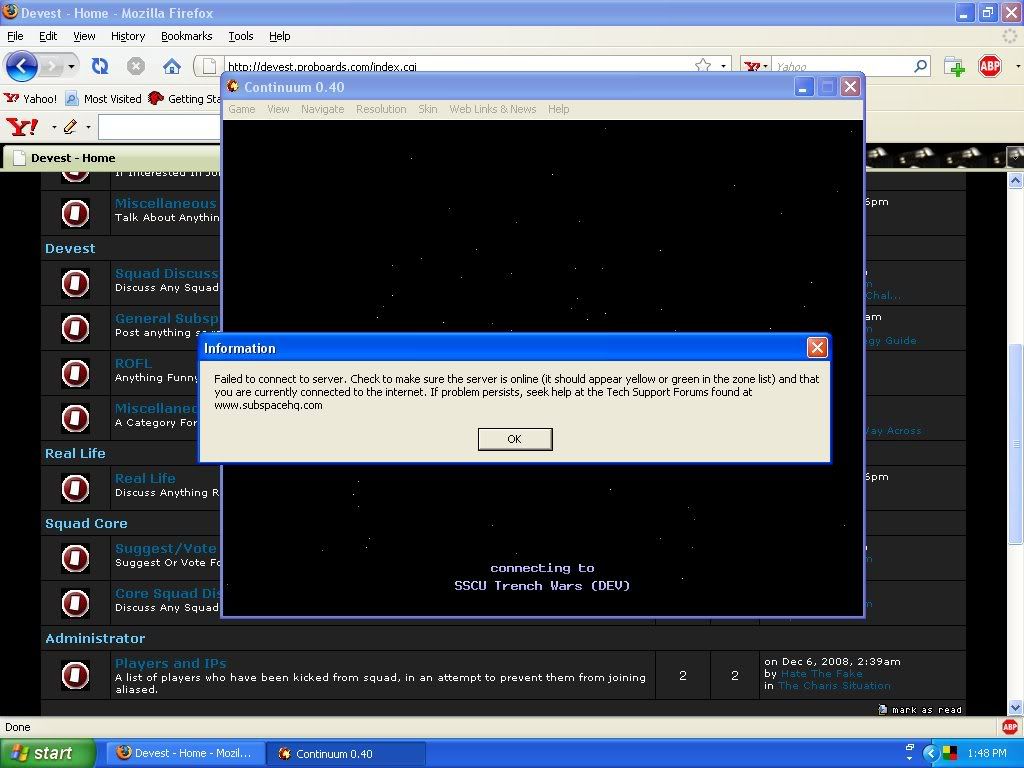Image resolution: width=1024 pixels, height=768 pixels.
Task: Click the search magnifier in the Yahoo box
Action: [x=920, y=65]
